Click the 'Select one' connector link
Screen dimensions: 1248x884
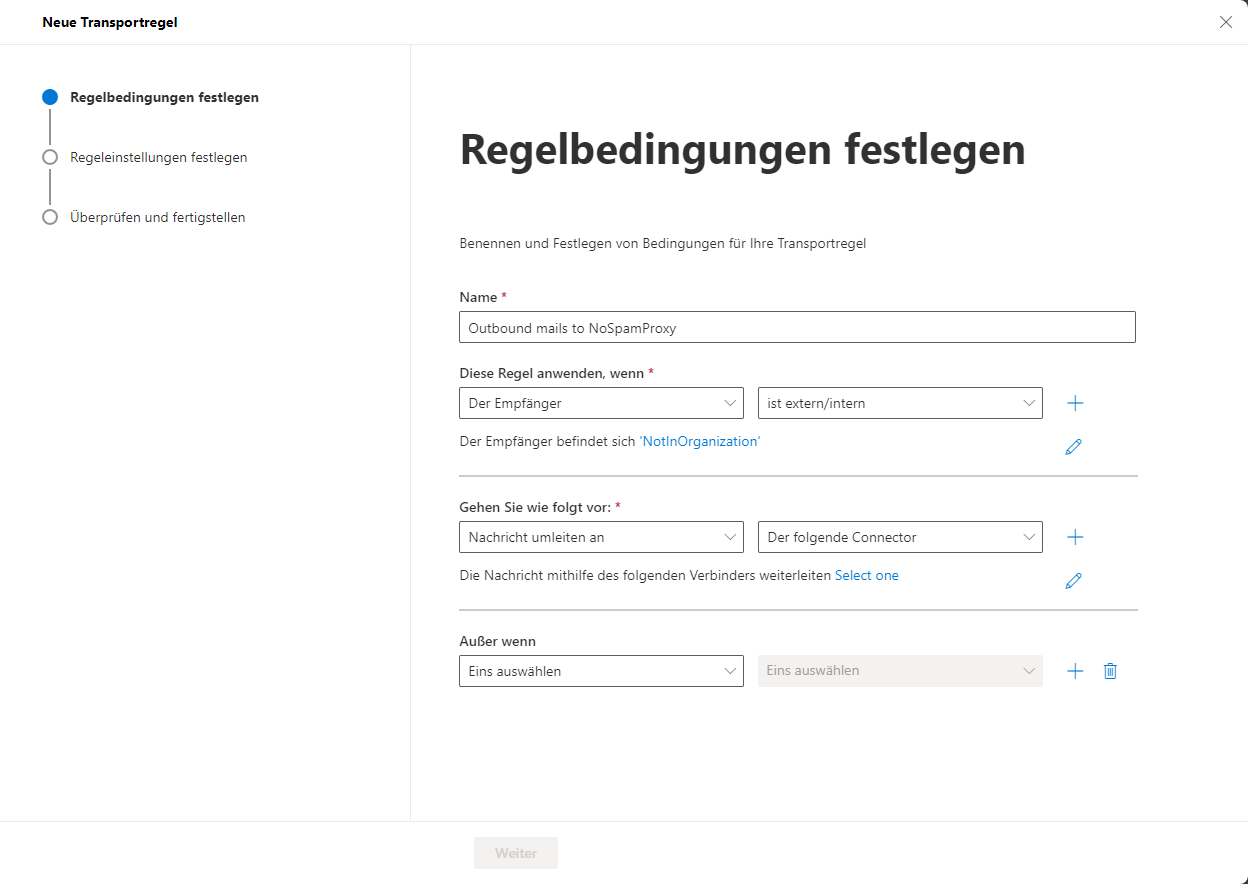pos(867,575)
